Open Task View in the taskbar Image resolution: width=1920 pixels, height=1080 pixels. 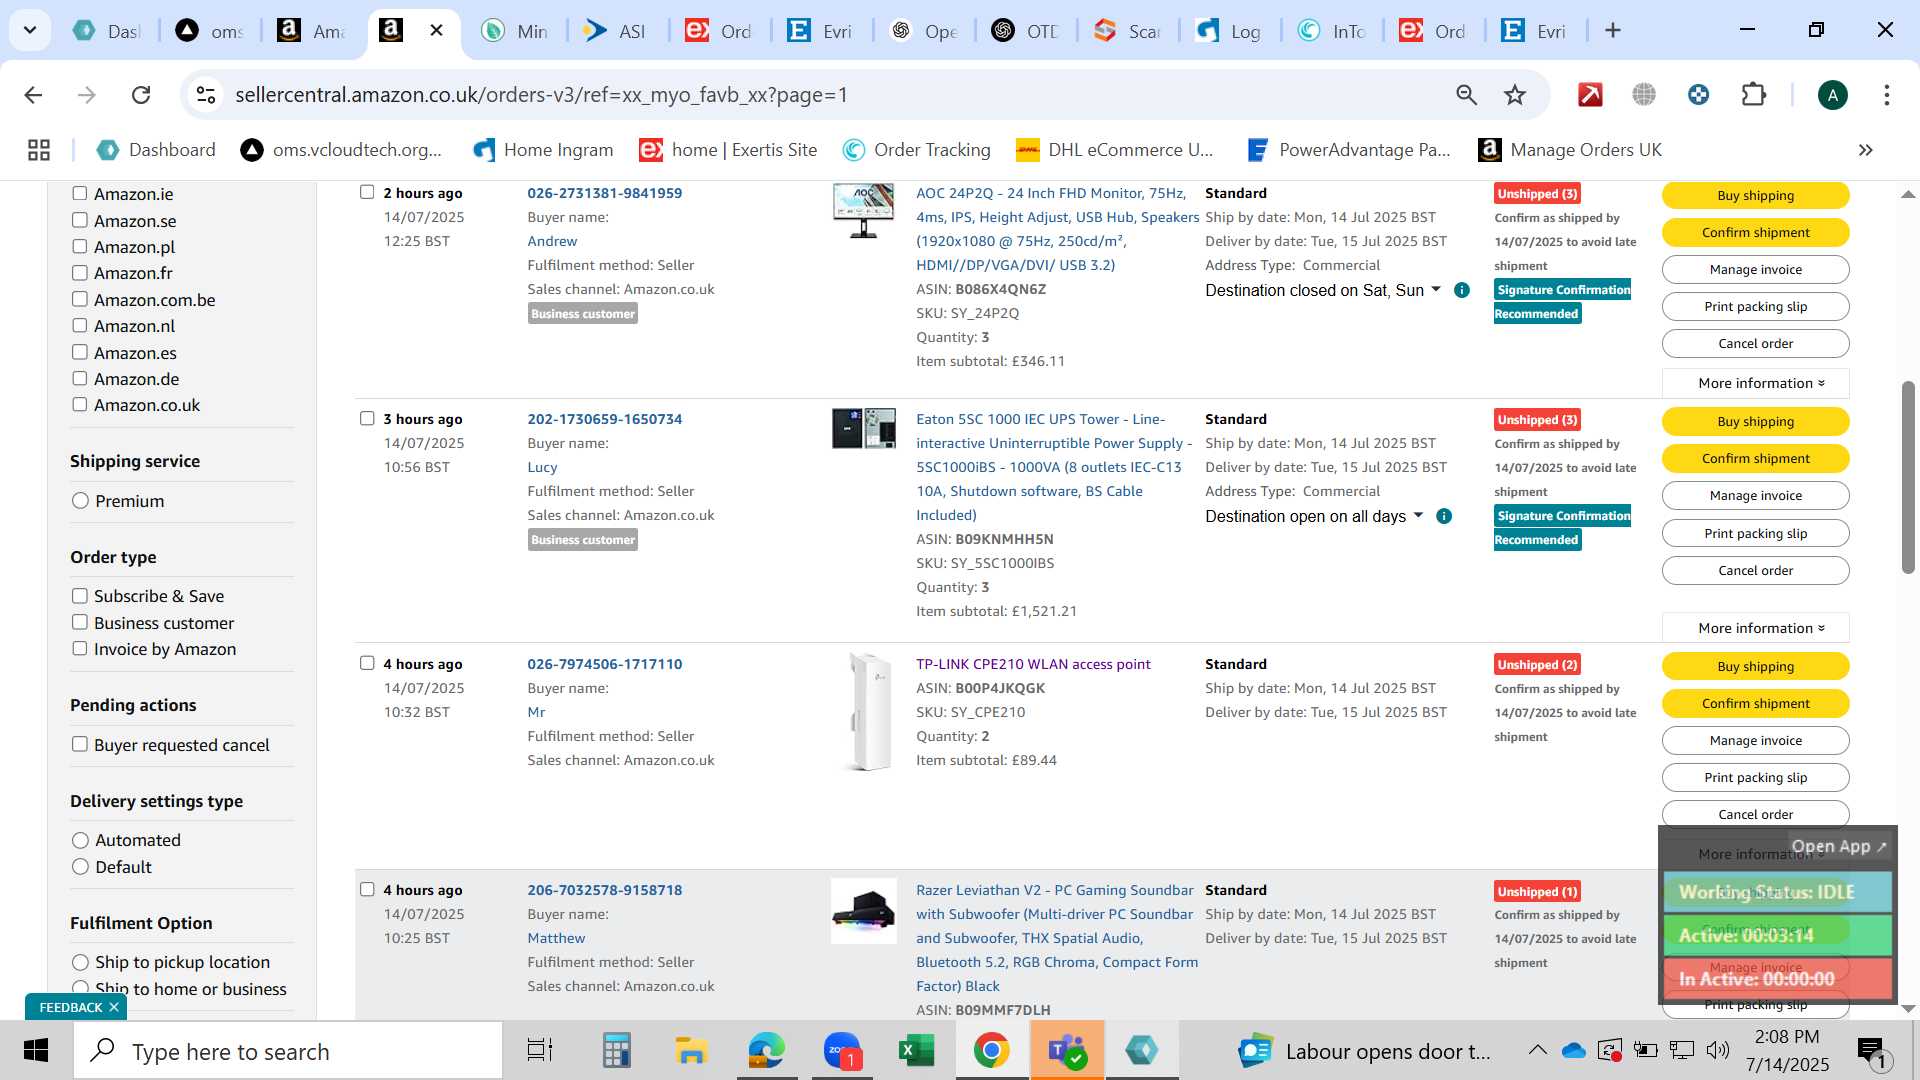[x=540, y=1051]
